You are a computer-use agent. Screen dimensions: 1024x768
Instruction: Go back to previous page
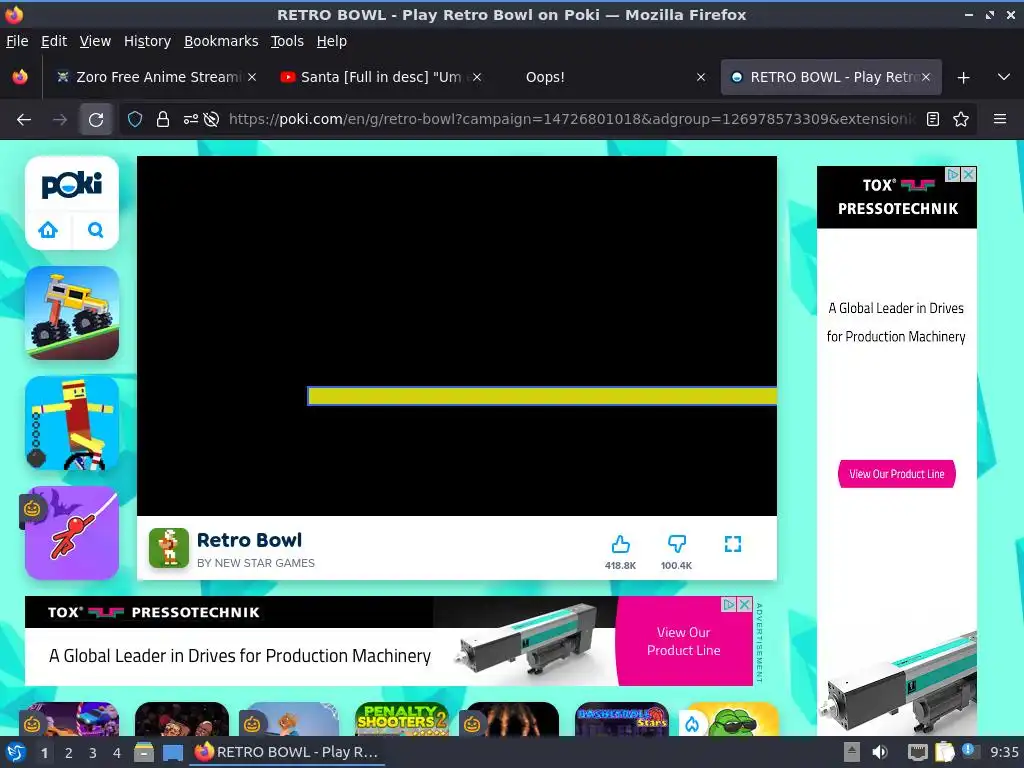click(x=24, y=120)
